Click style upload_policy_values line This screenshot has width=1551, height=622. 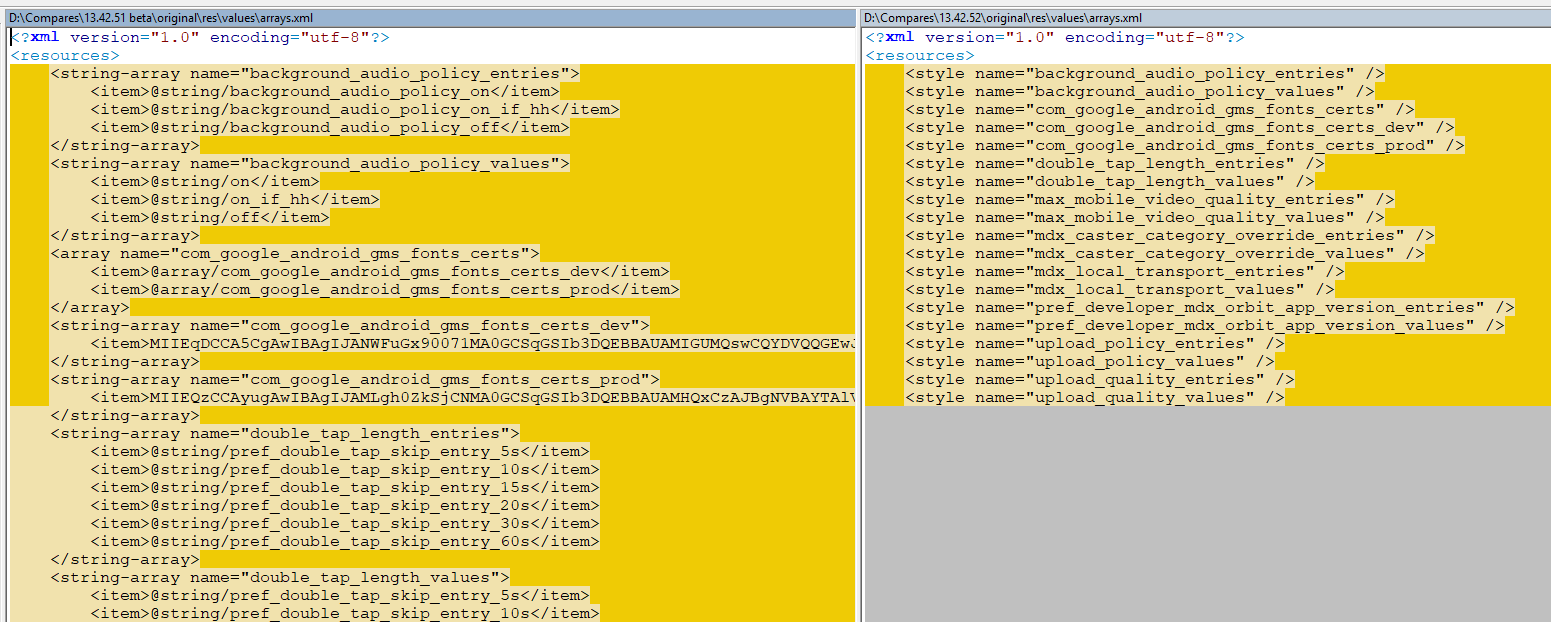pyautogui.click(x=1090, y=361)
